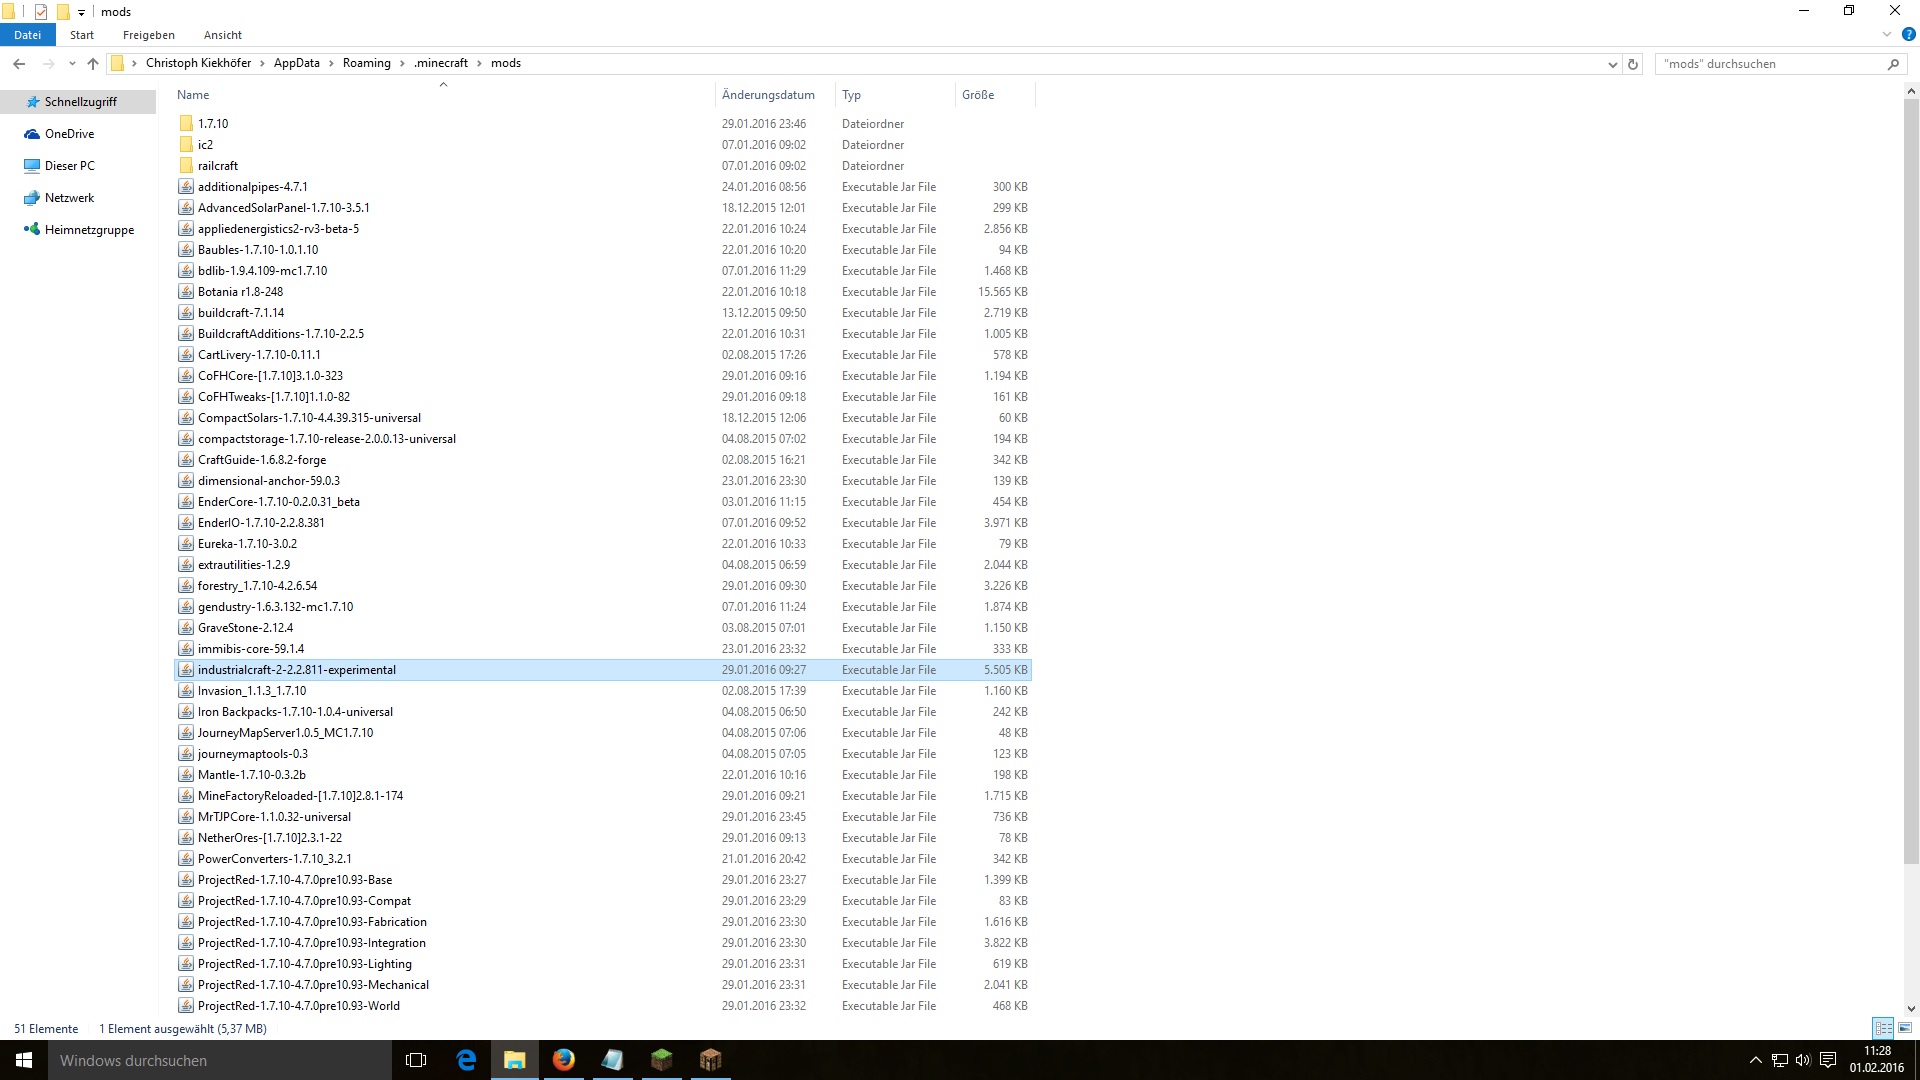Open Edge browser from the taskbar

(x=466, y=1060)
